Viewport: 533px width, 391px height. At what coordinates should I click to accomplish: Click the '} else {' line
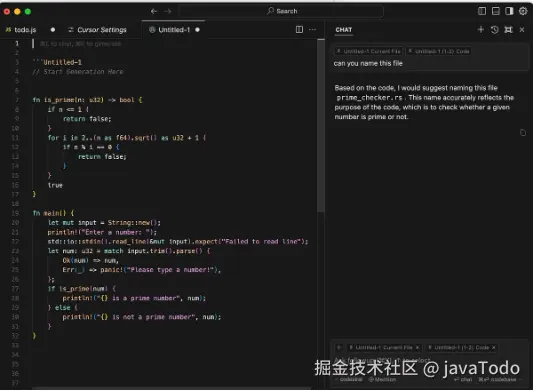tap(63, 308)
